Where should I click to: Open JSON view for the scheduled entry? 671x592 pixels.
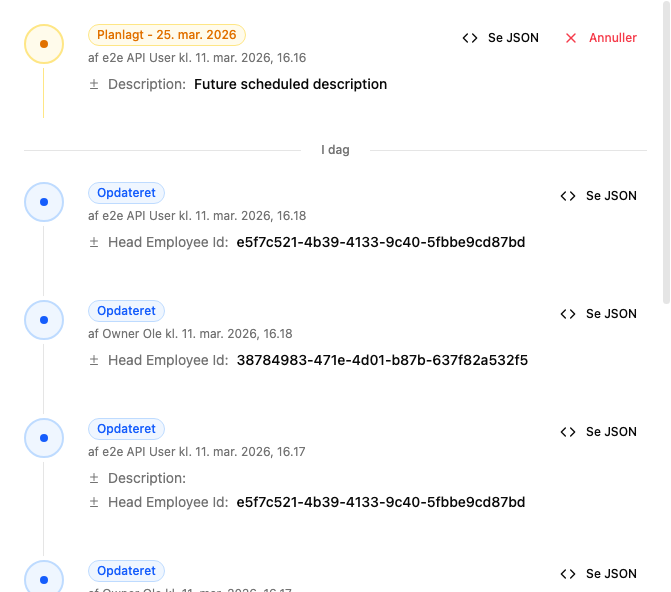click(500, 38)
